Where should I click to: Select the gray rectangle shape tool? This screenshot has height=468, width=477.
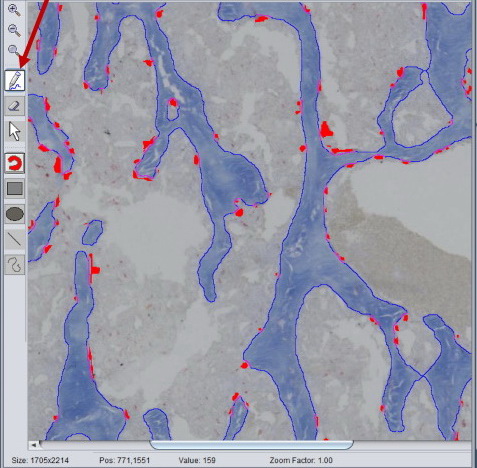click(15, 189)
